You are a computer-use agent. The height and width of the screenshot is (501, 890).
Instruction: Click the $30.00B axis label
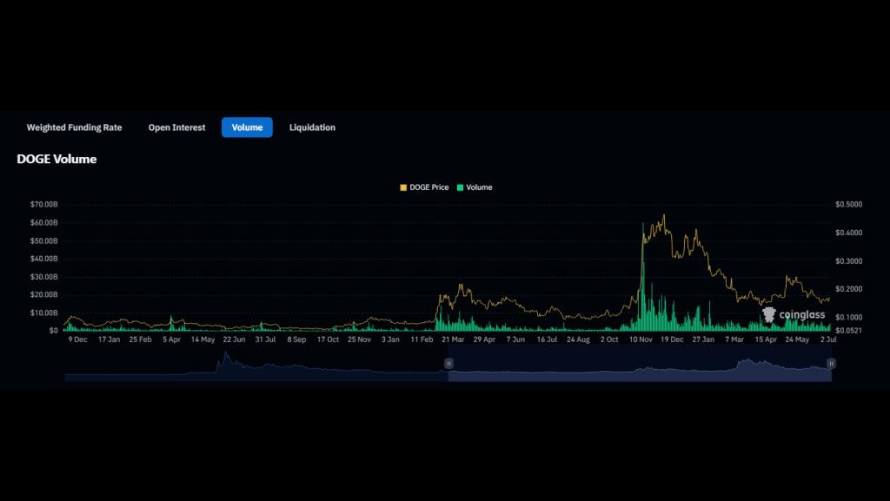44,277
